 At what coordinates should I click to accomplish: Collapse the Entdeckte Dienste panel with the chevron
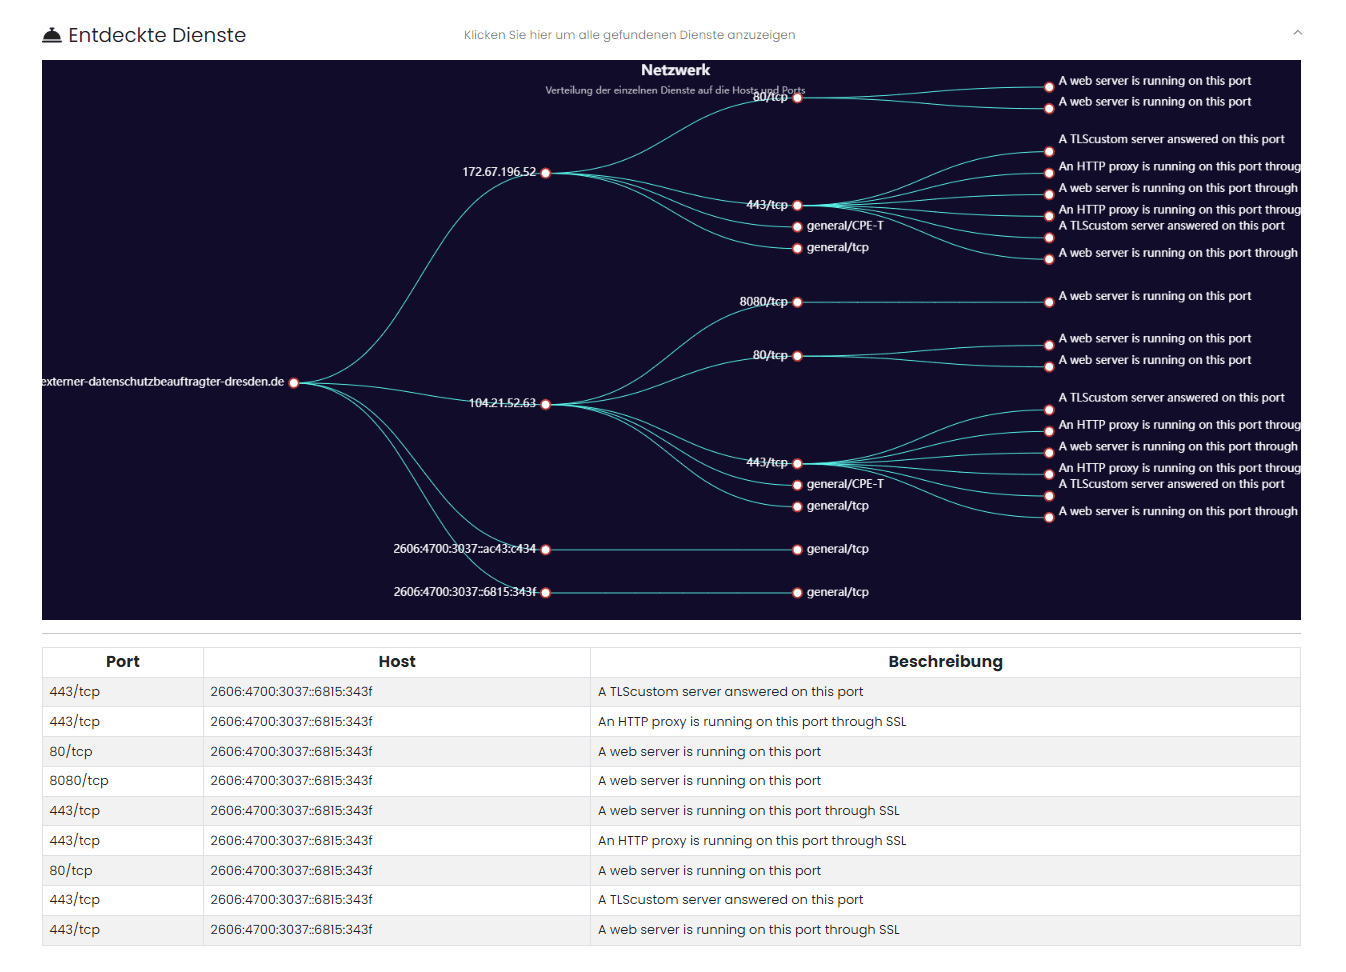(x=1297, y=33)
